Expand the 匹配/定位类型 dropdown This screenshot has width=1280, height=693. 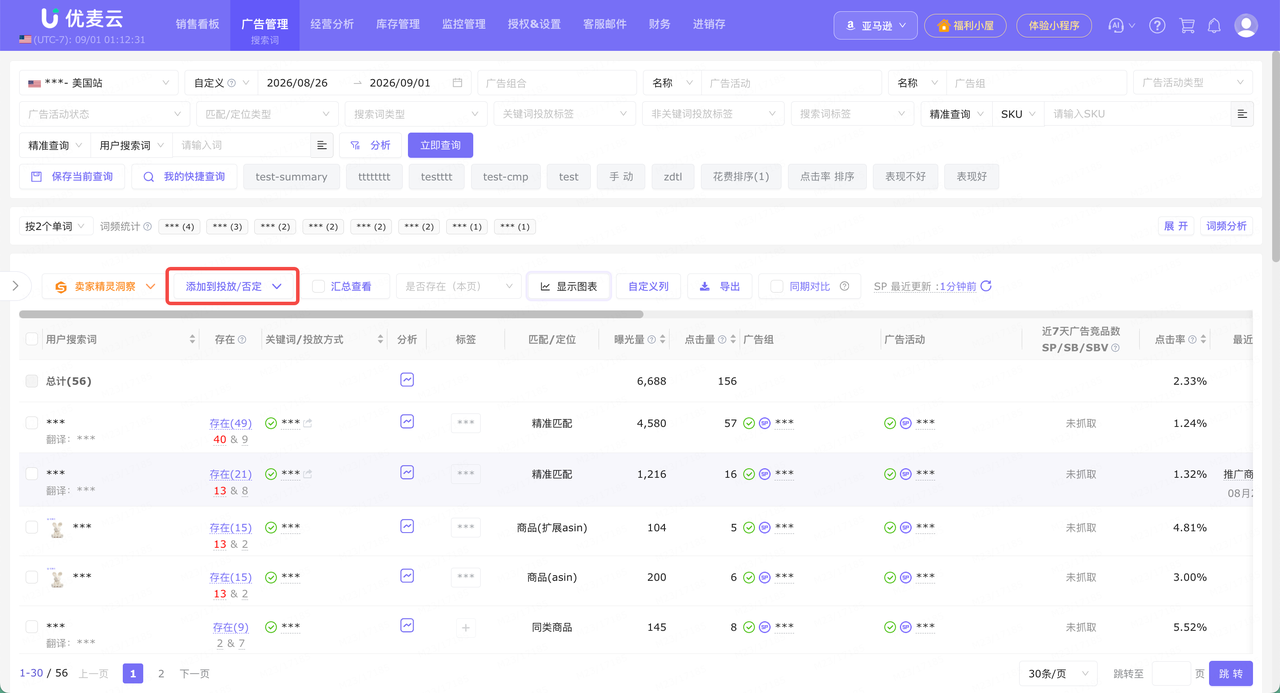tap(266, 114)
